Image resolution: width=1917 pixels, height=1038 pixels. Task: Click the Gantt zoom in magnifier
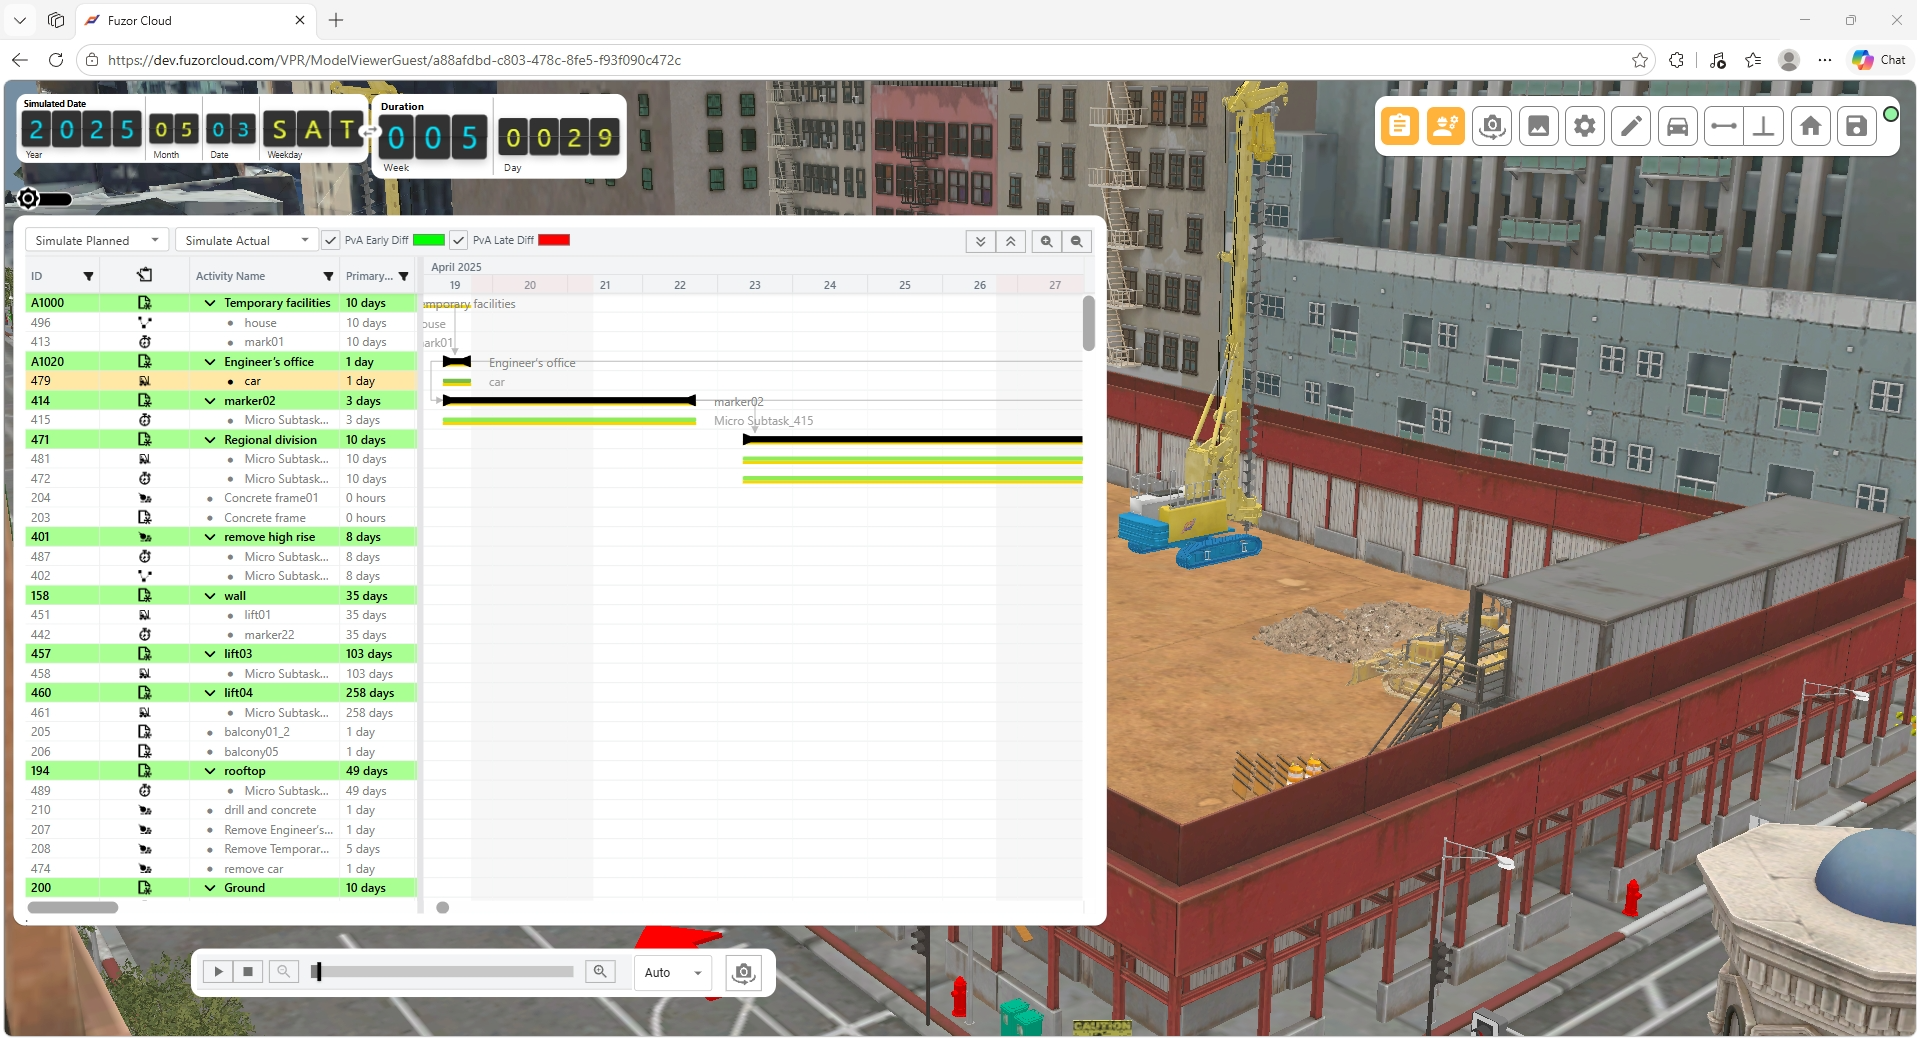(x=1046, y=241)
